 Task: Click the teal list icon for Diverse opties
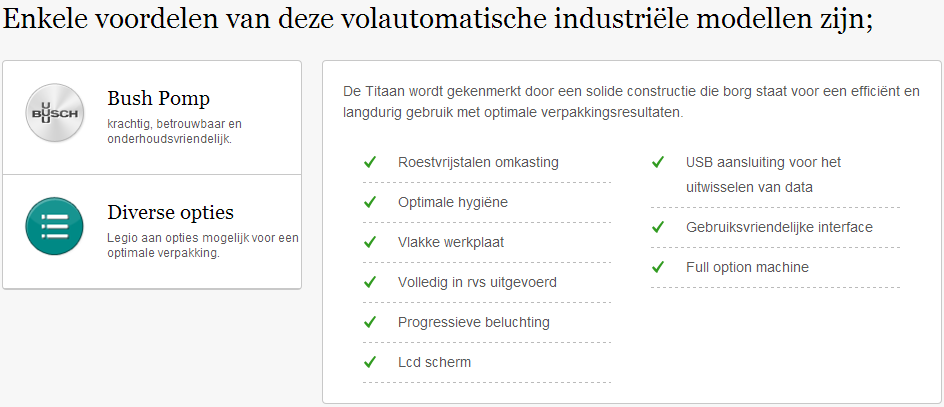[x=54, y=226]
